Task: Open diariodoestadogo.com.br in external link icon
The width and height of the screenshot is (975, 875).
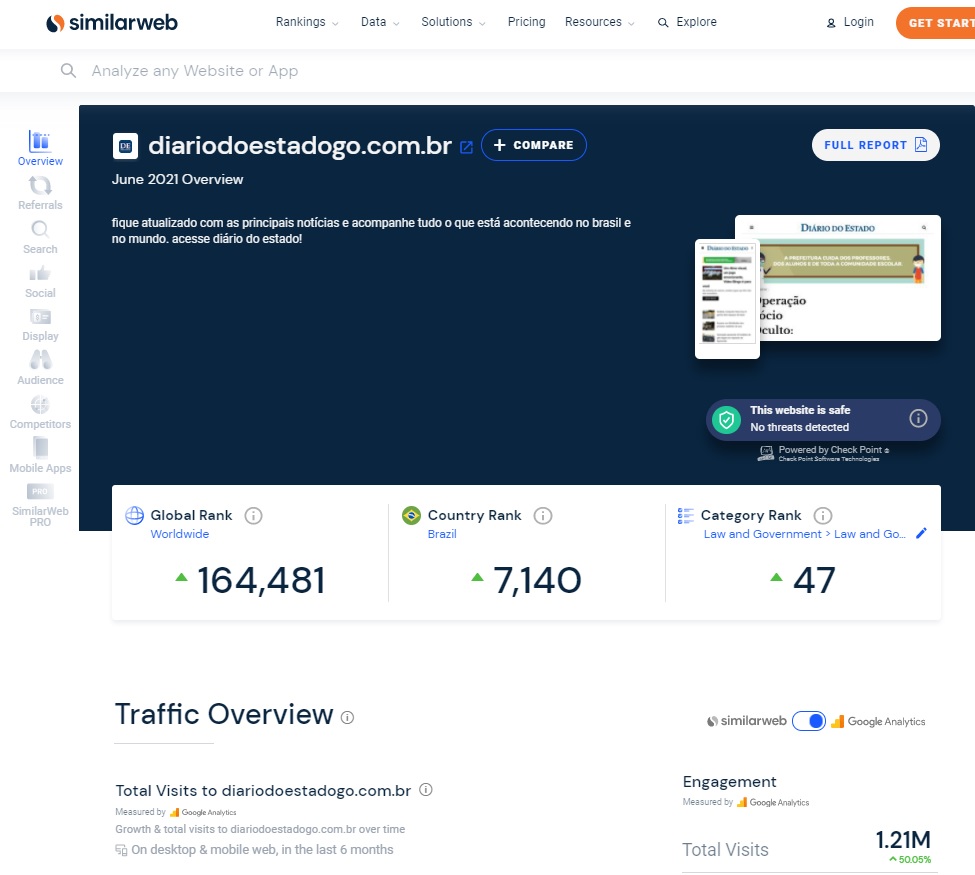Action: coord(466,147)
